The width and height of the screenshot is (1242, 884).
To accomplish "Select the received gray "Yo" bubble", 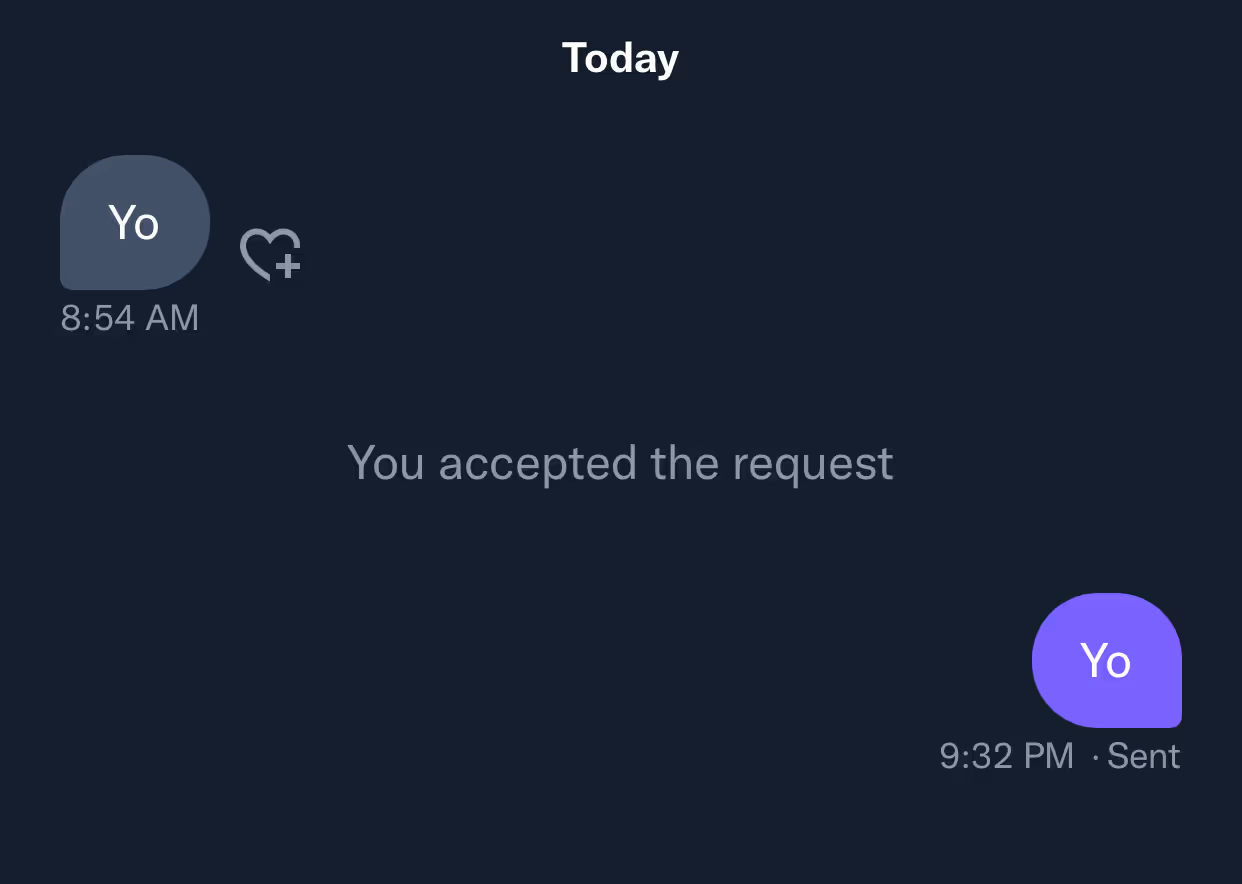I will 135,222.
